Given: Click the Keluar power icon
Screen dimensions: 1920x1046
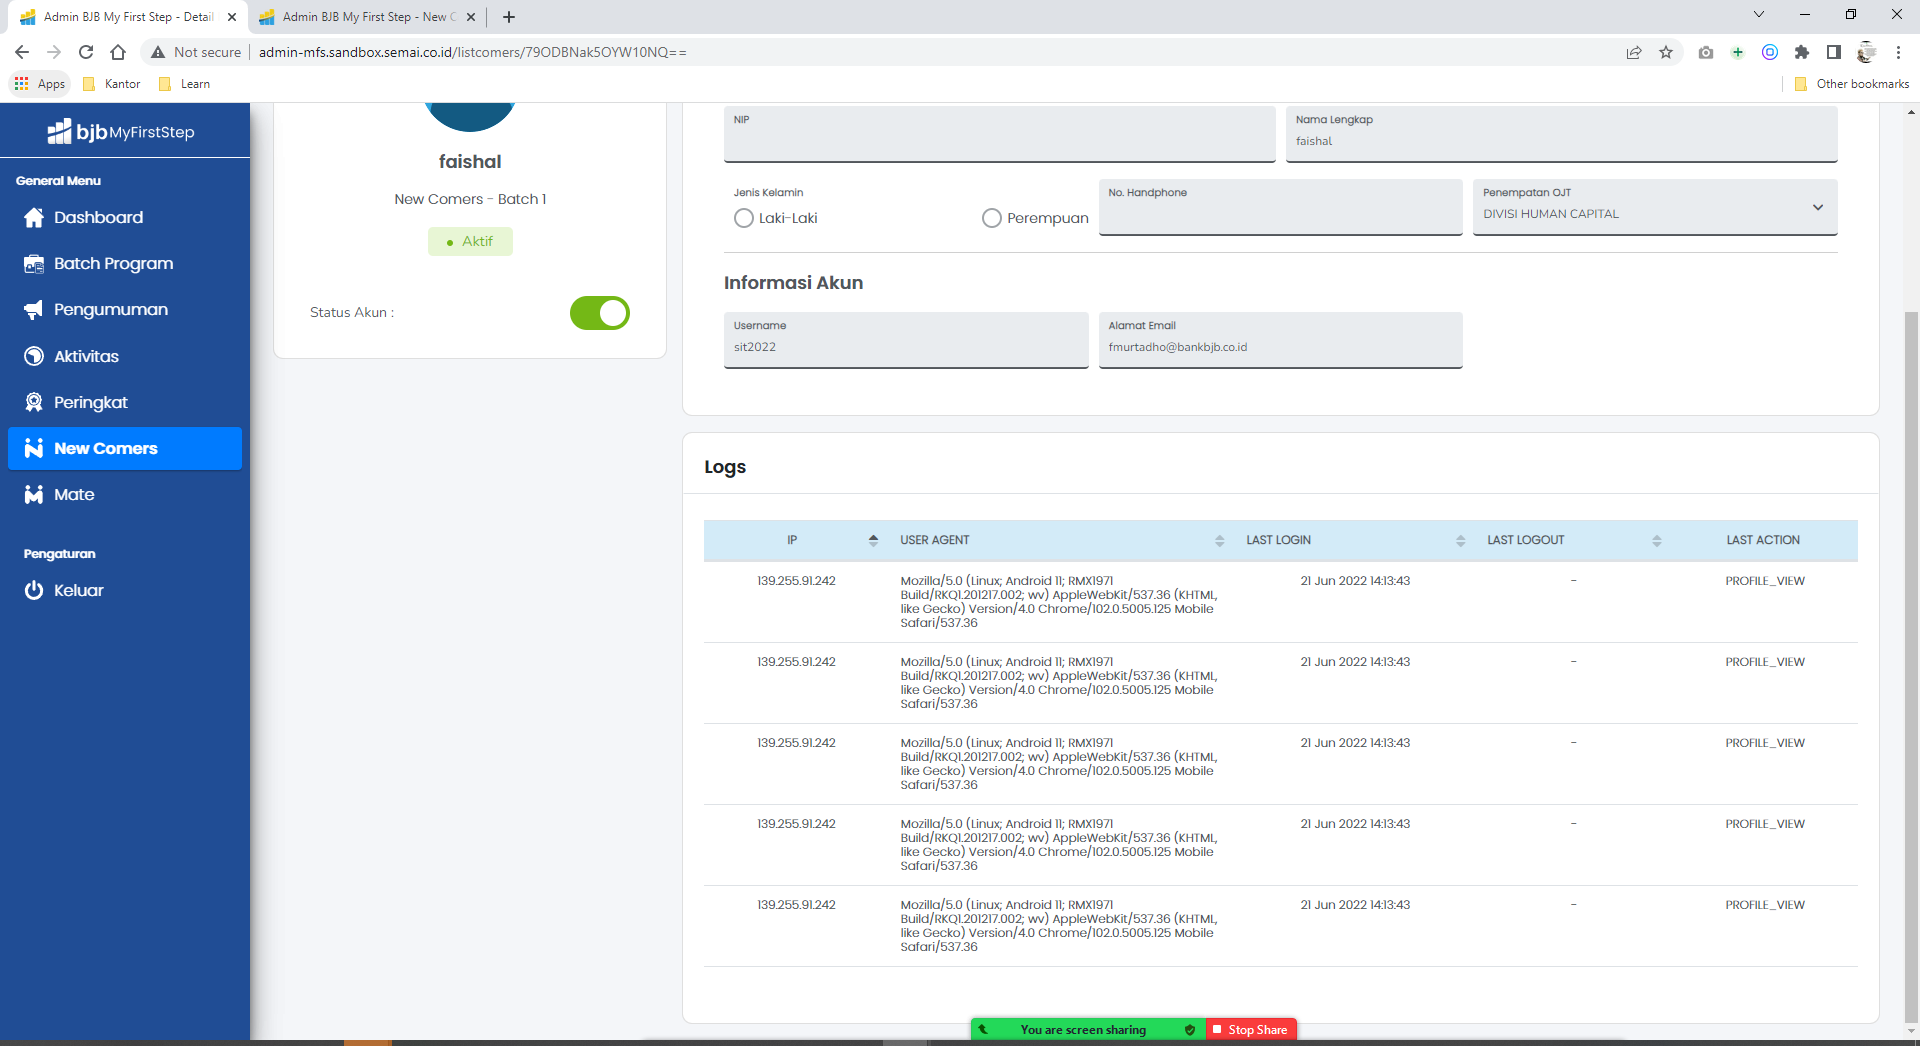Looking at the screenshot, I should 34,590.
